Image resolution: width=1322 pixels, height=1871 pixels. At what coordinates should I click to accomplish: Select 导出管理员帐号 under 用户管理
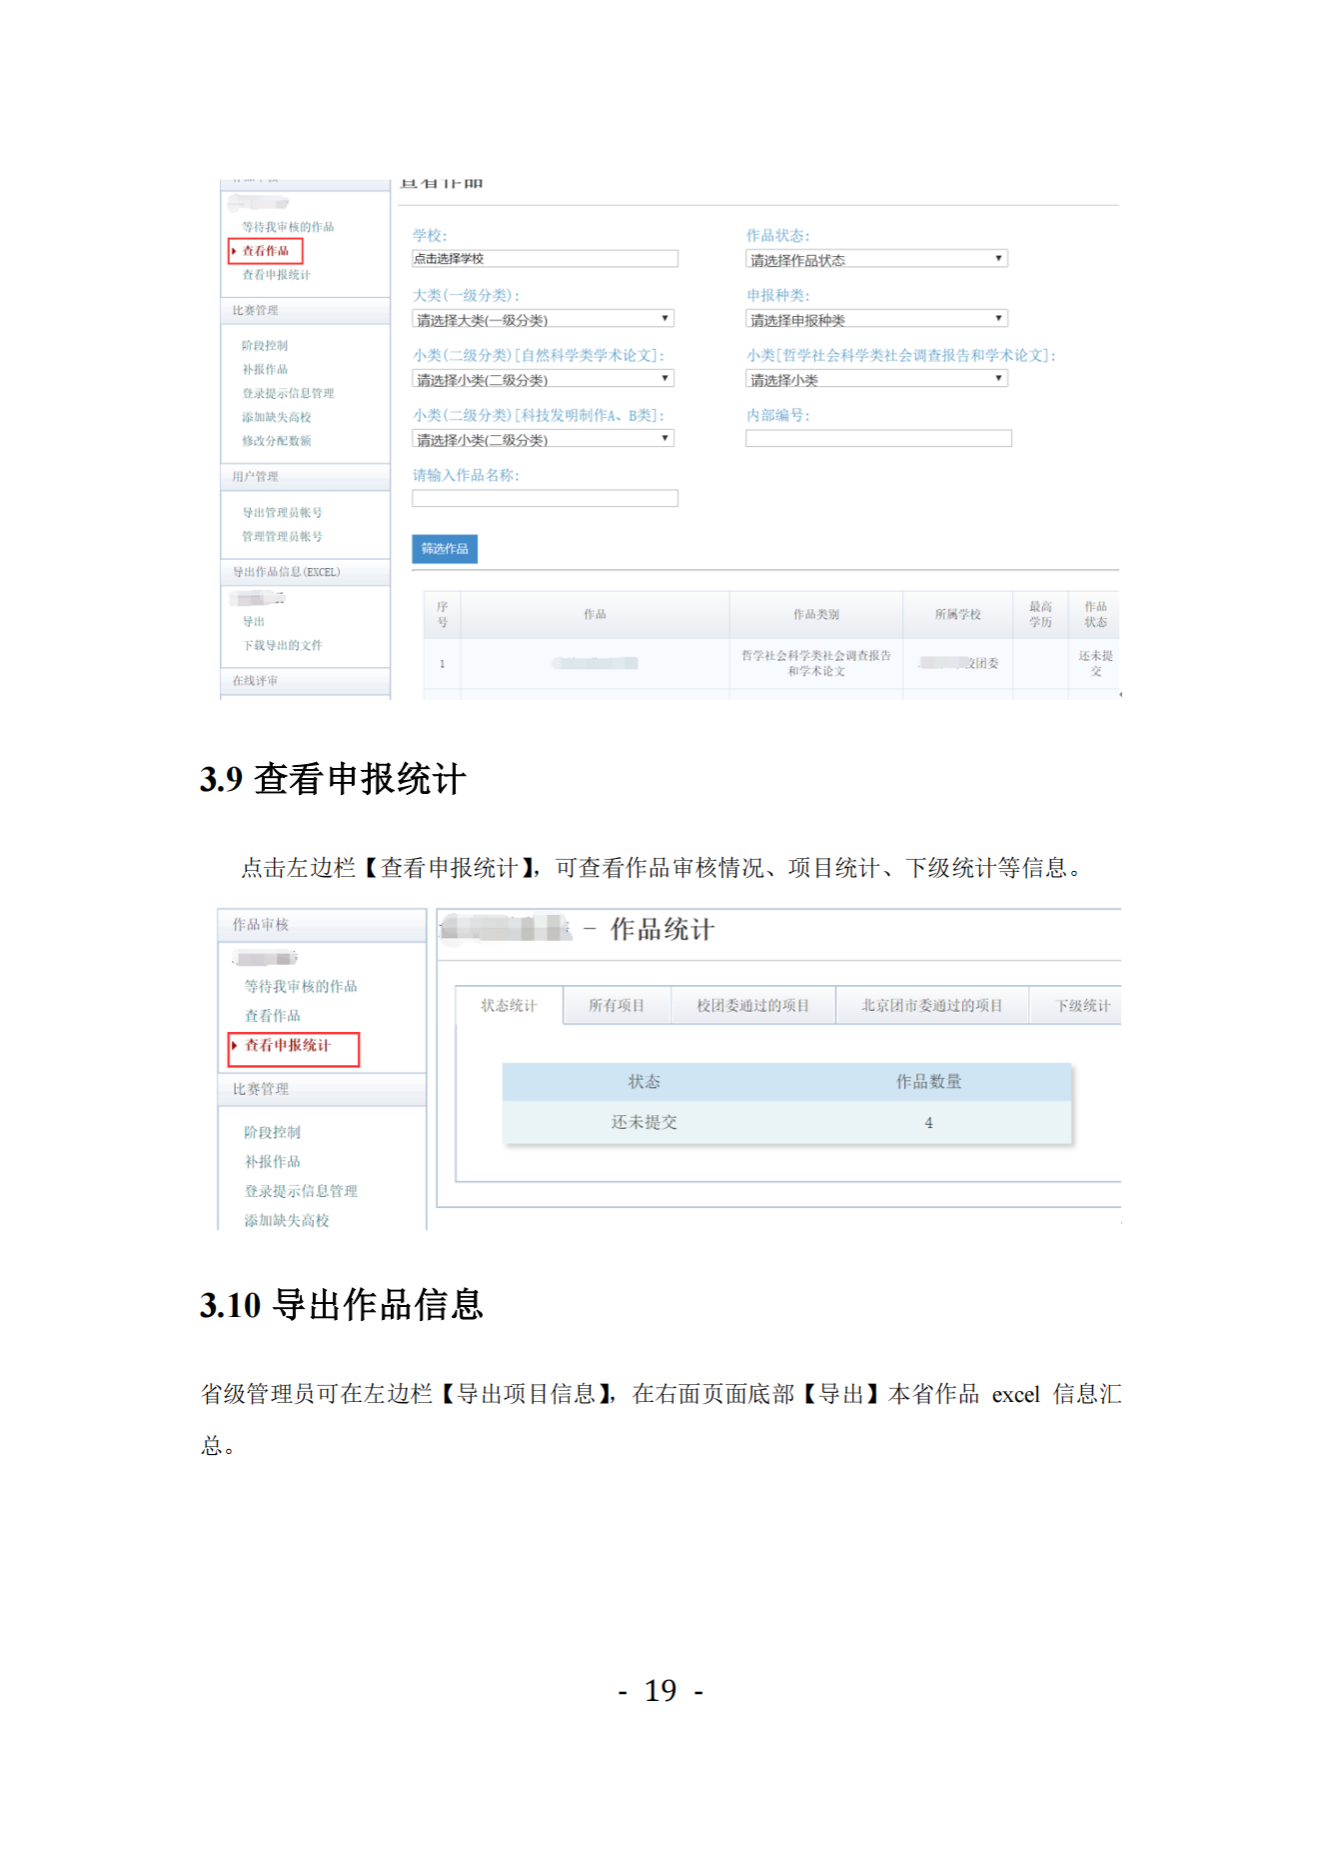coord(282,513)
